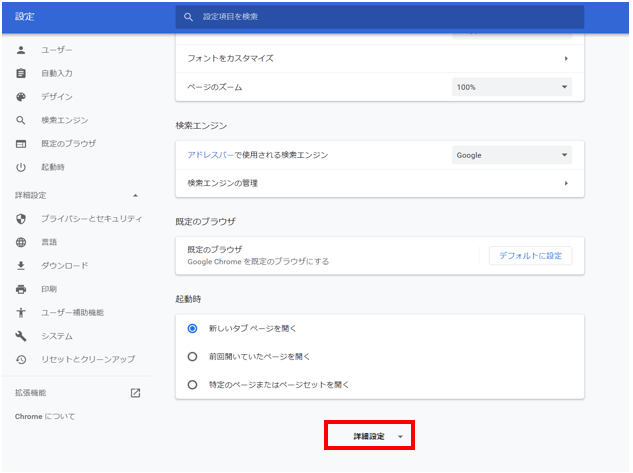Select 新しいタブ ページを開く radio button

click(193, 328)
